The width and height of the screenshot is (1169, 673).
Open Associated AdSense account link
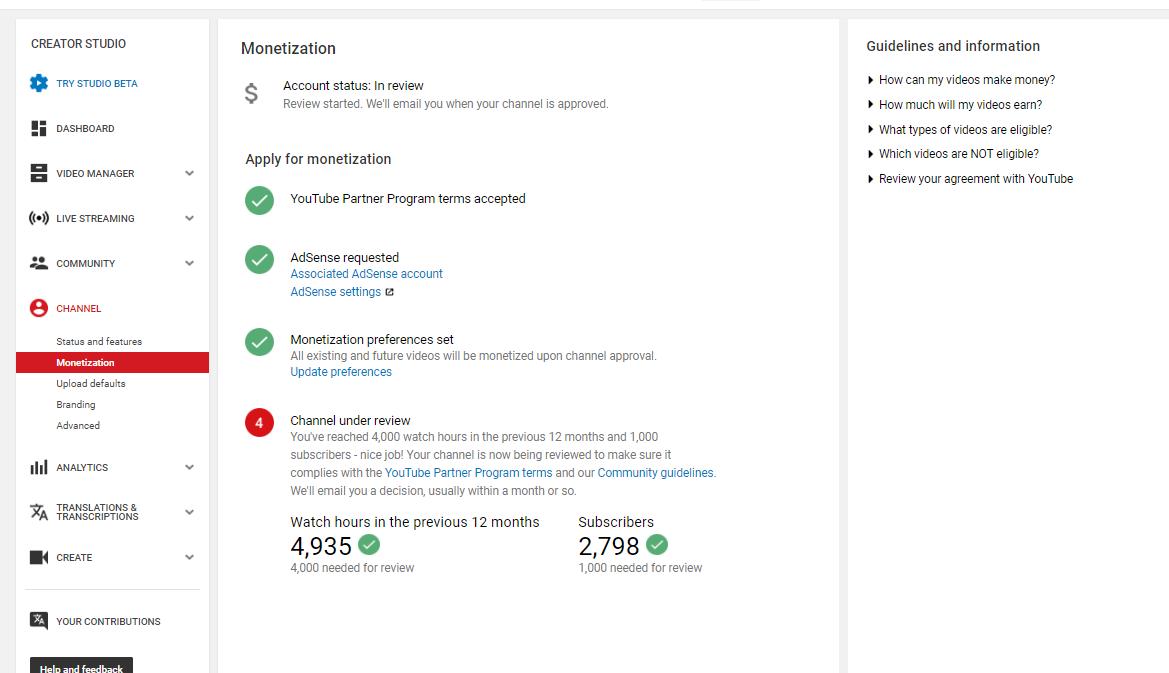367,274
